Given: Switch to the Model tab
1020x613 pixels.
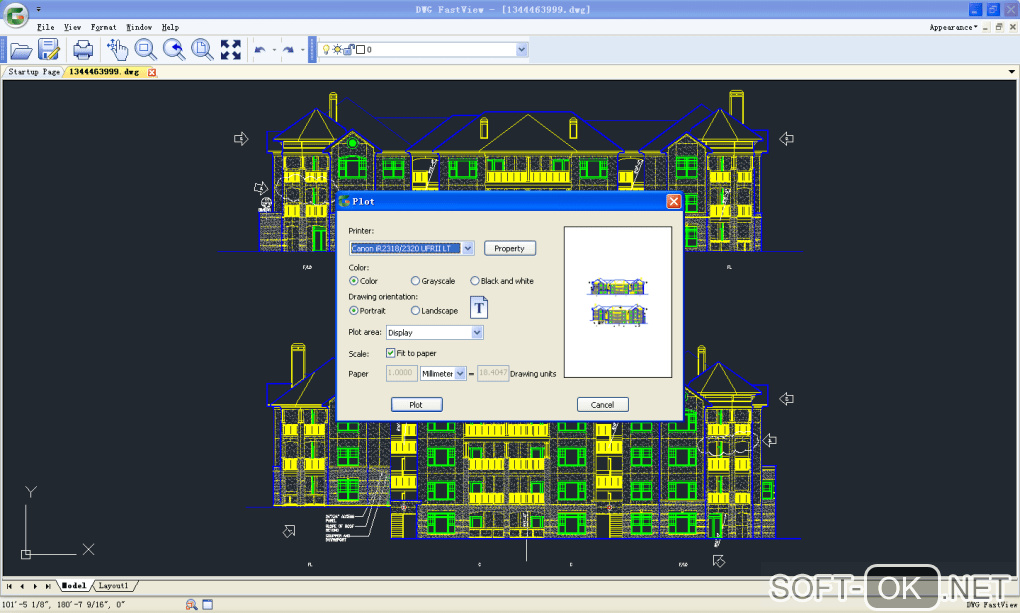Looking at the screenshot, I should 74,586.
